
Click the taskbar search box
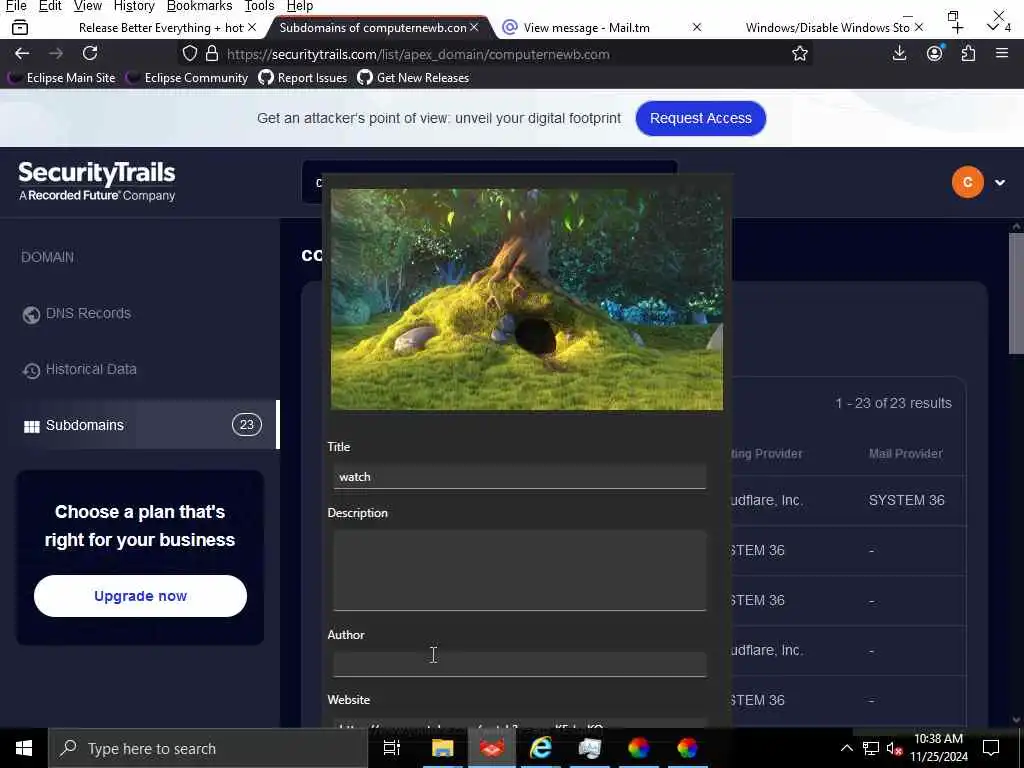coord(208,748)
